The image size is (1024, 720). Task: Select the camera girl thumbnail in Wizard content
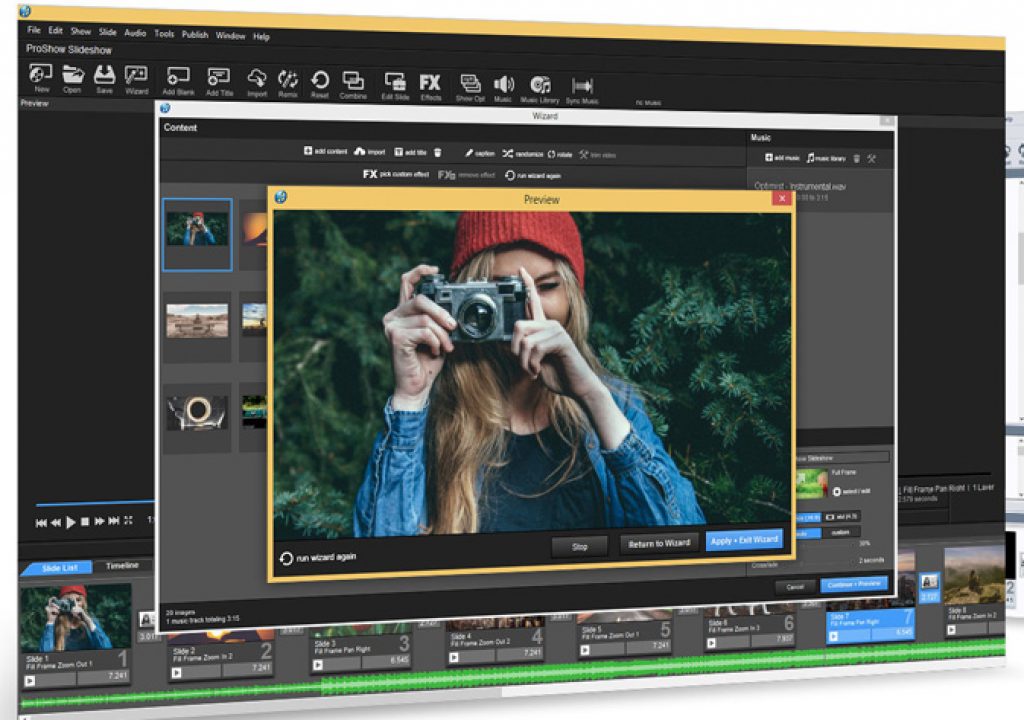click(x=197, y=235)
